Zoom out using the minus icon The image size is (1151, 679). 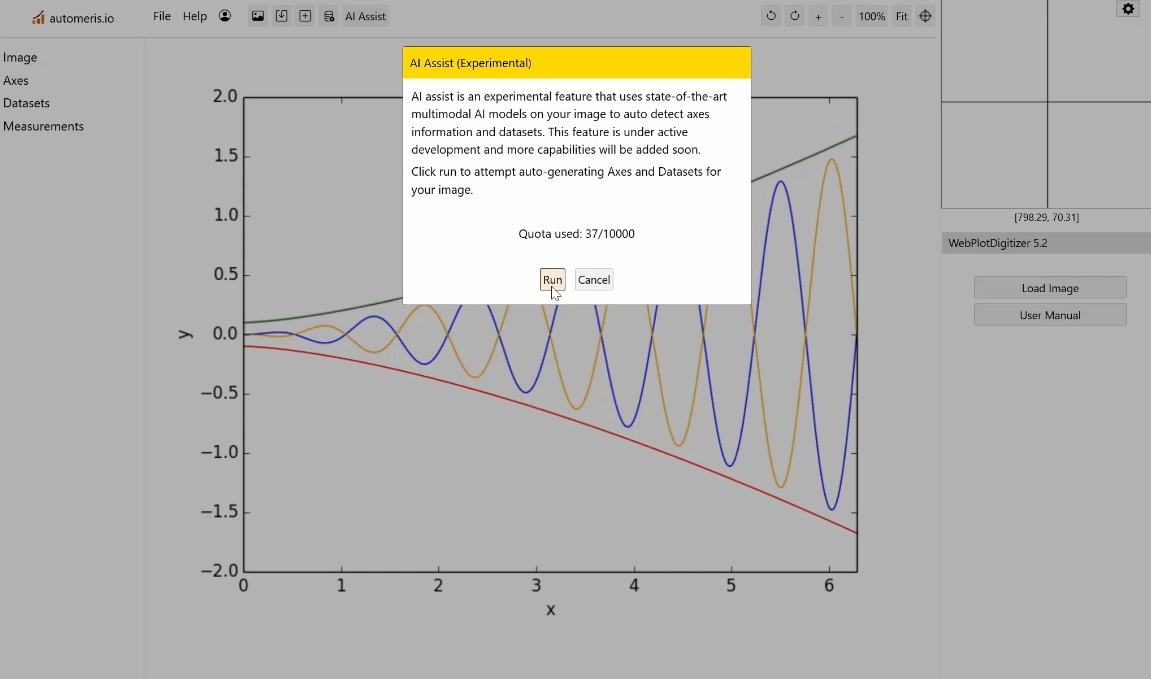(842, 16)
